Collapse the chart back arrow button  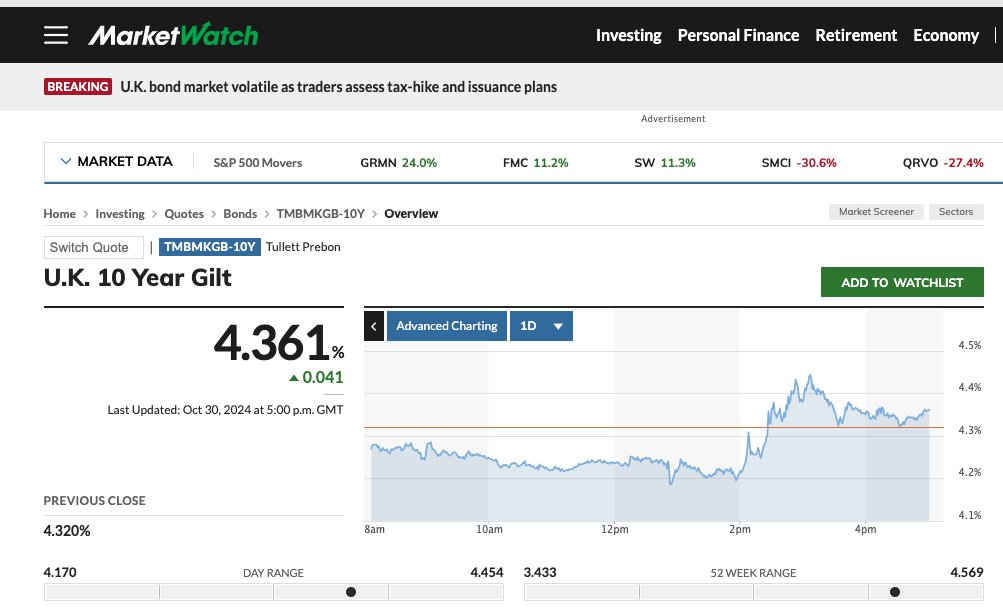pyautogui.click(x=374, y=326)
